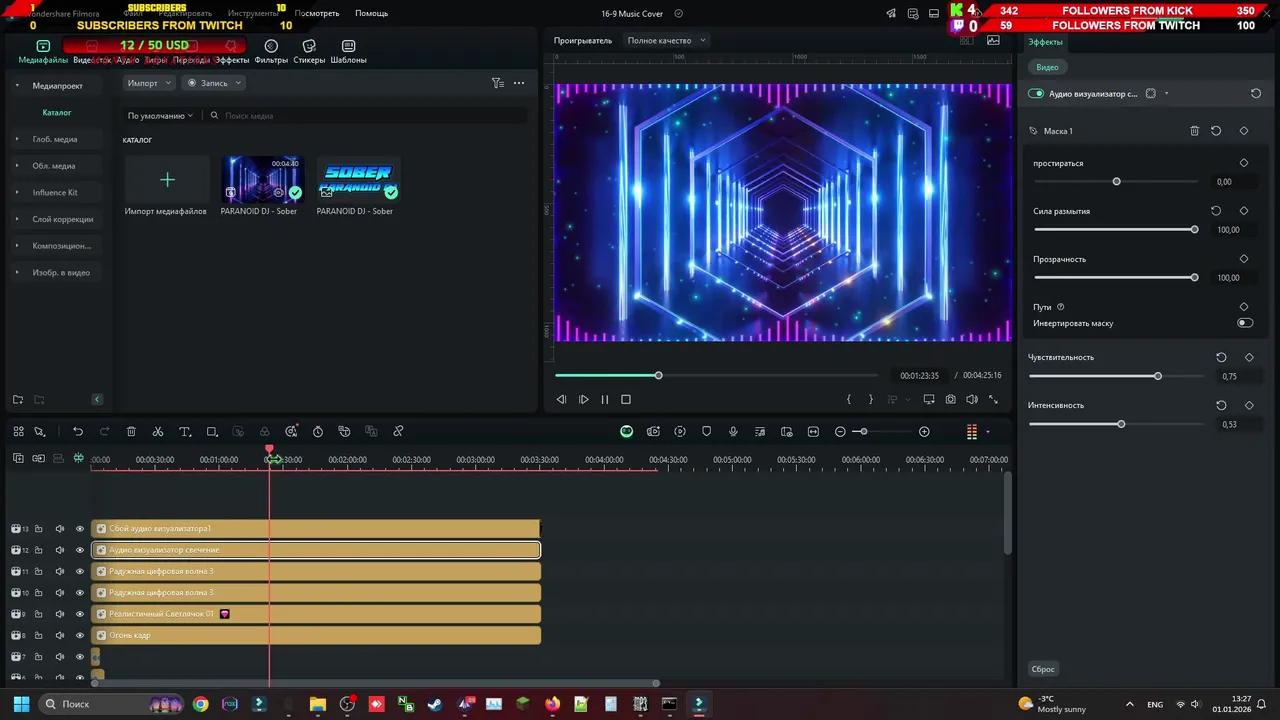This screenshot has width=1280, height=720.
Task: Set mark in bracket on preview
Action: pyautogui.click(x=849, y=399)
